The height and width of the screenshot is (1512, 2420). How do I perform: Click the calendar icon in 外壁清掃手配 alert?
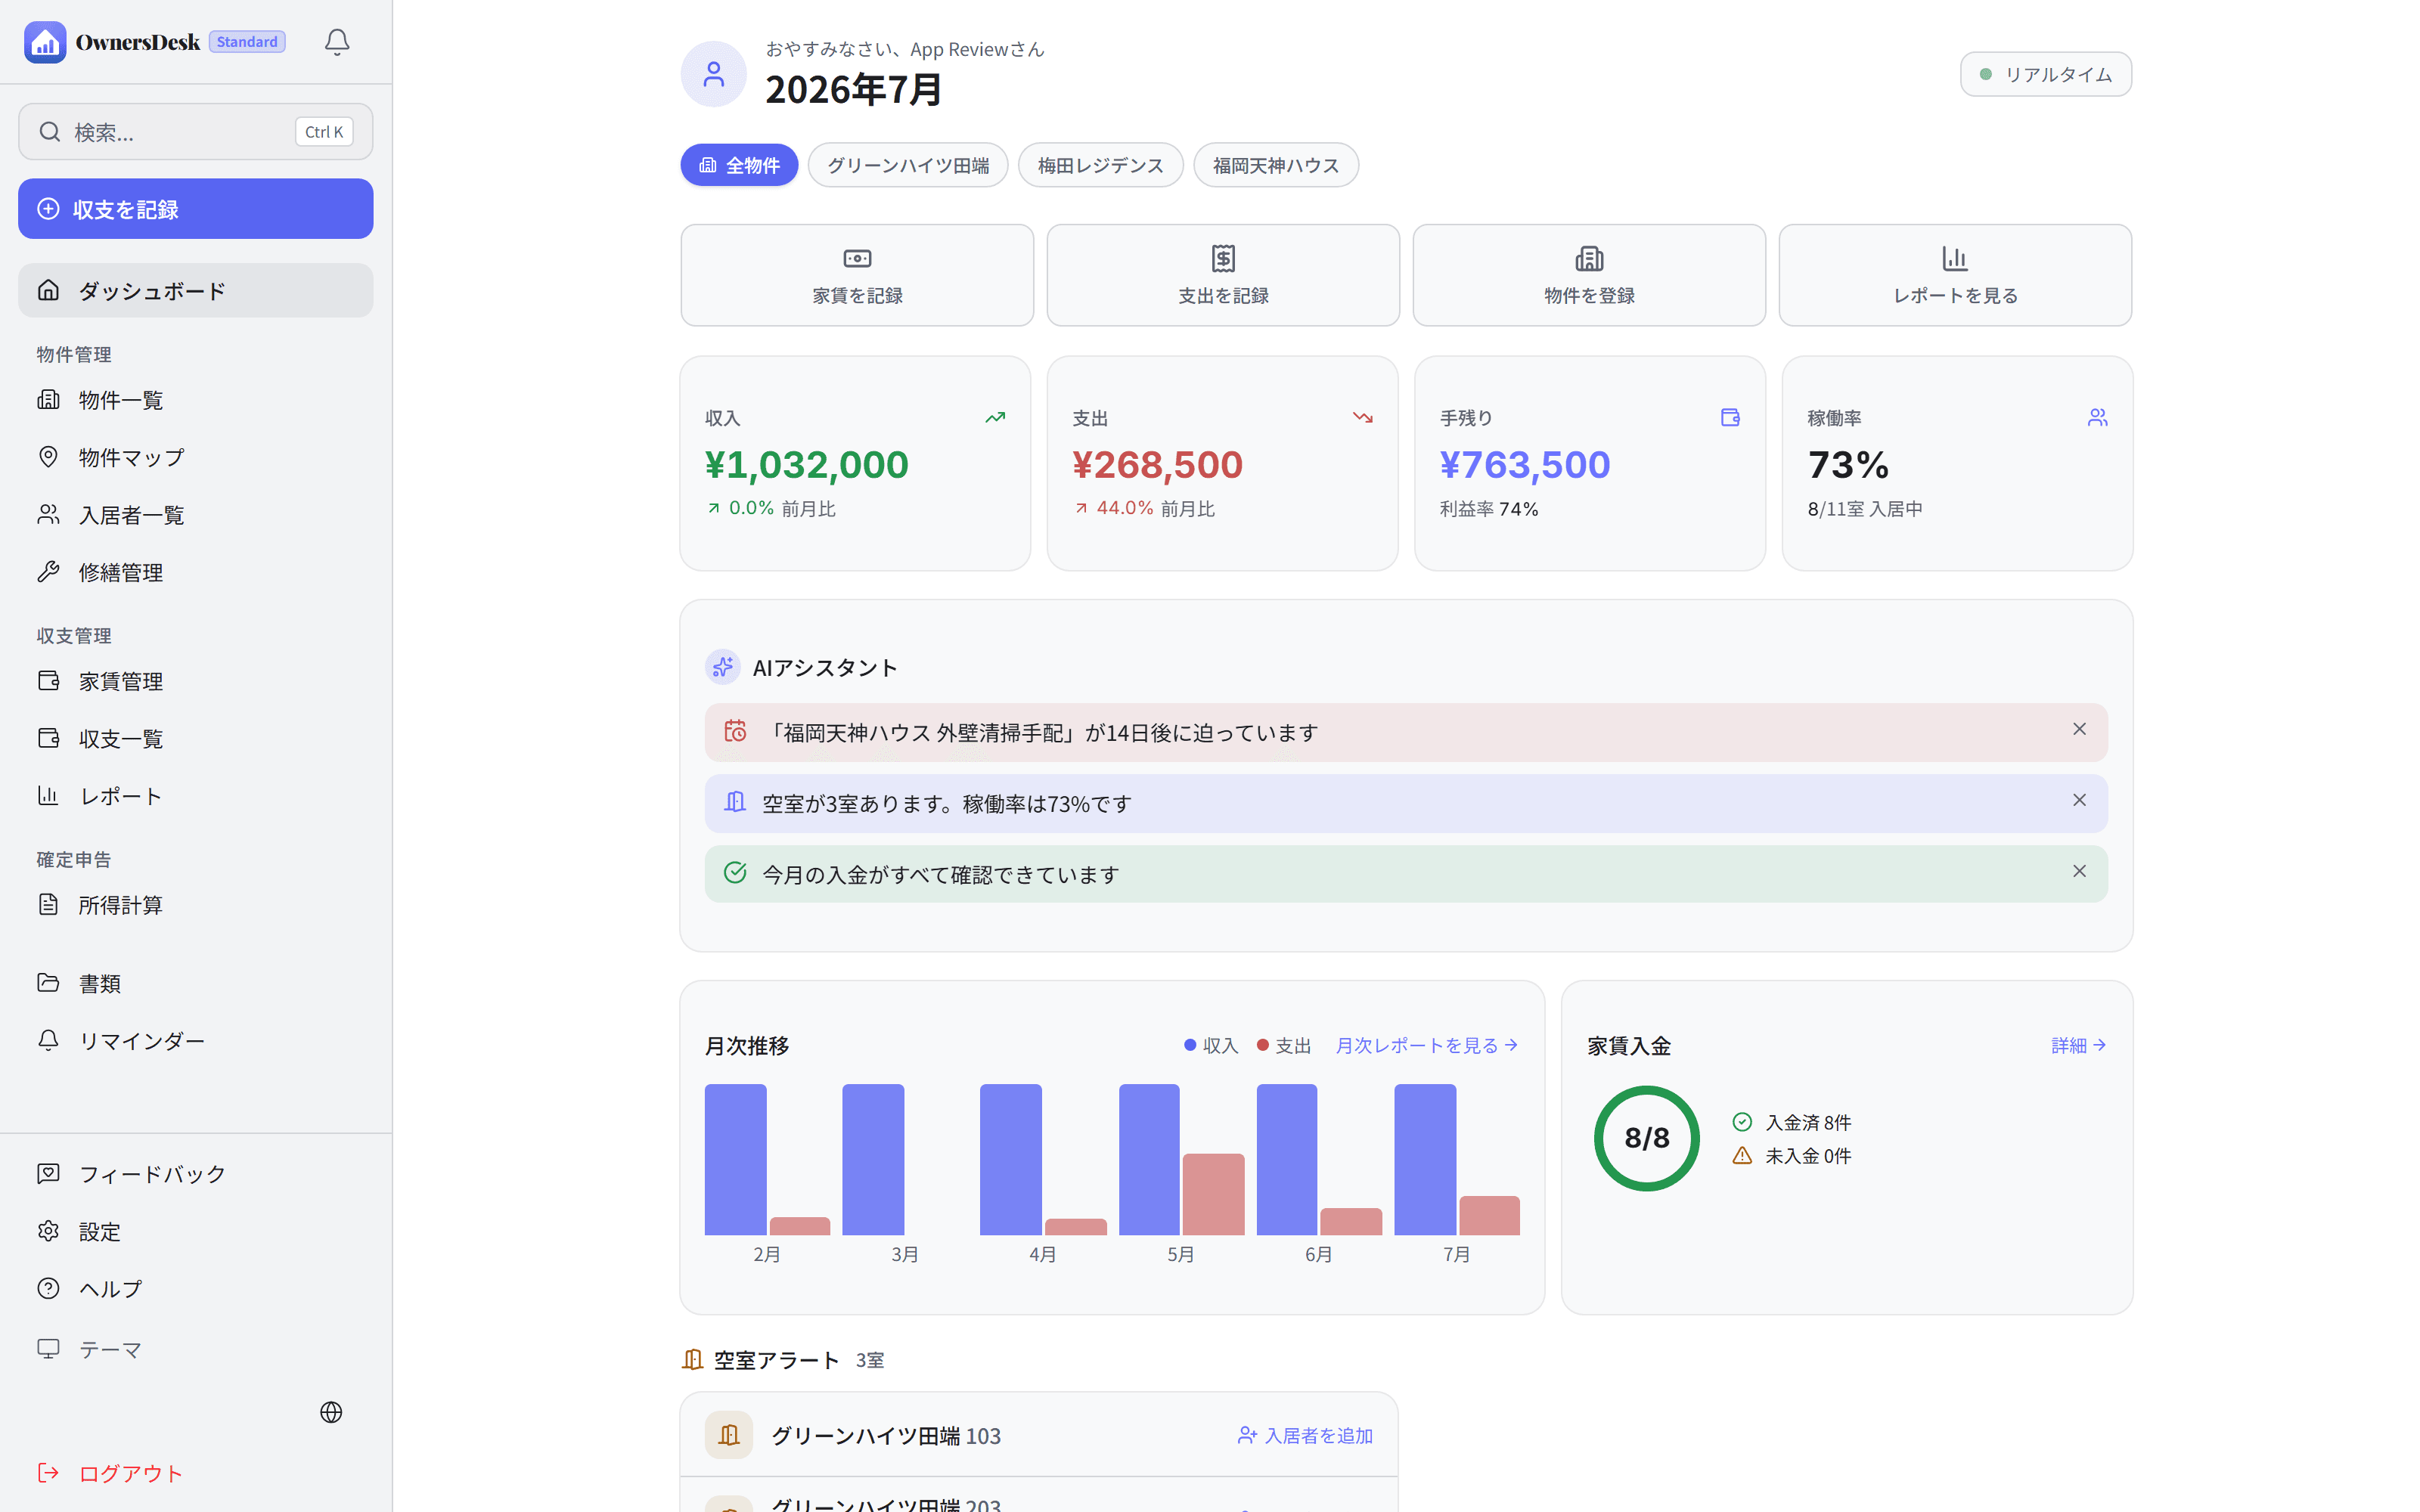[735, 731]
